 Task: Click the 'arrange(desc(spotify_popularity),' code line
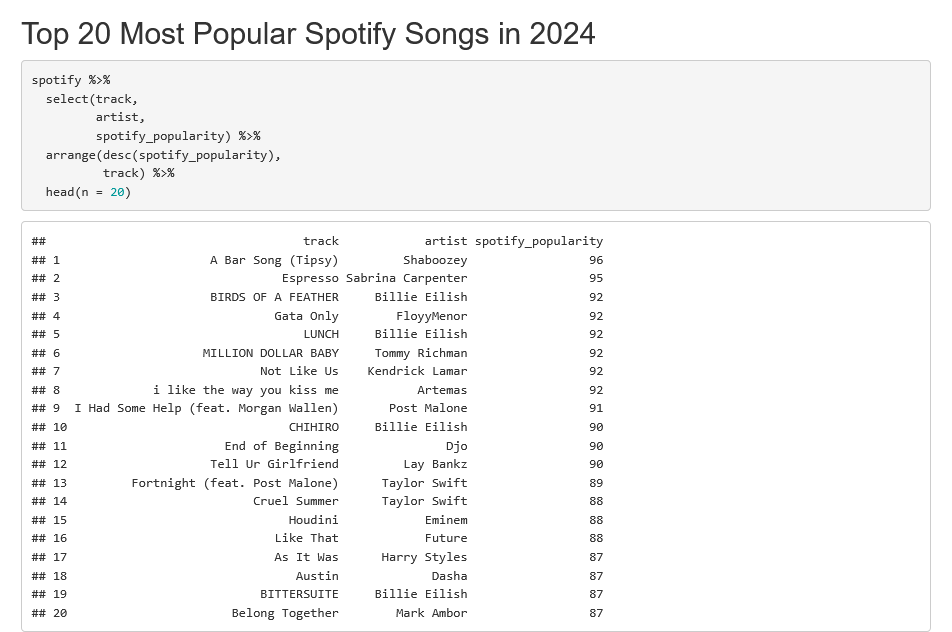(x=163, y=155)
